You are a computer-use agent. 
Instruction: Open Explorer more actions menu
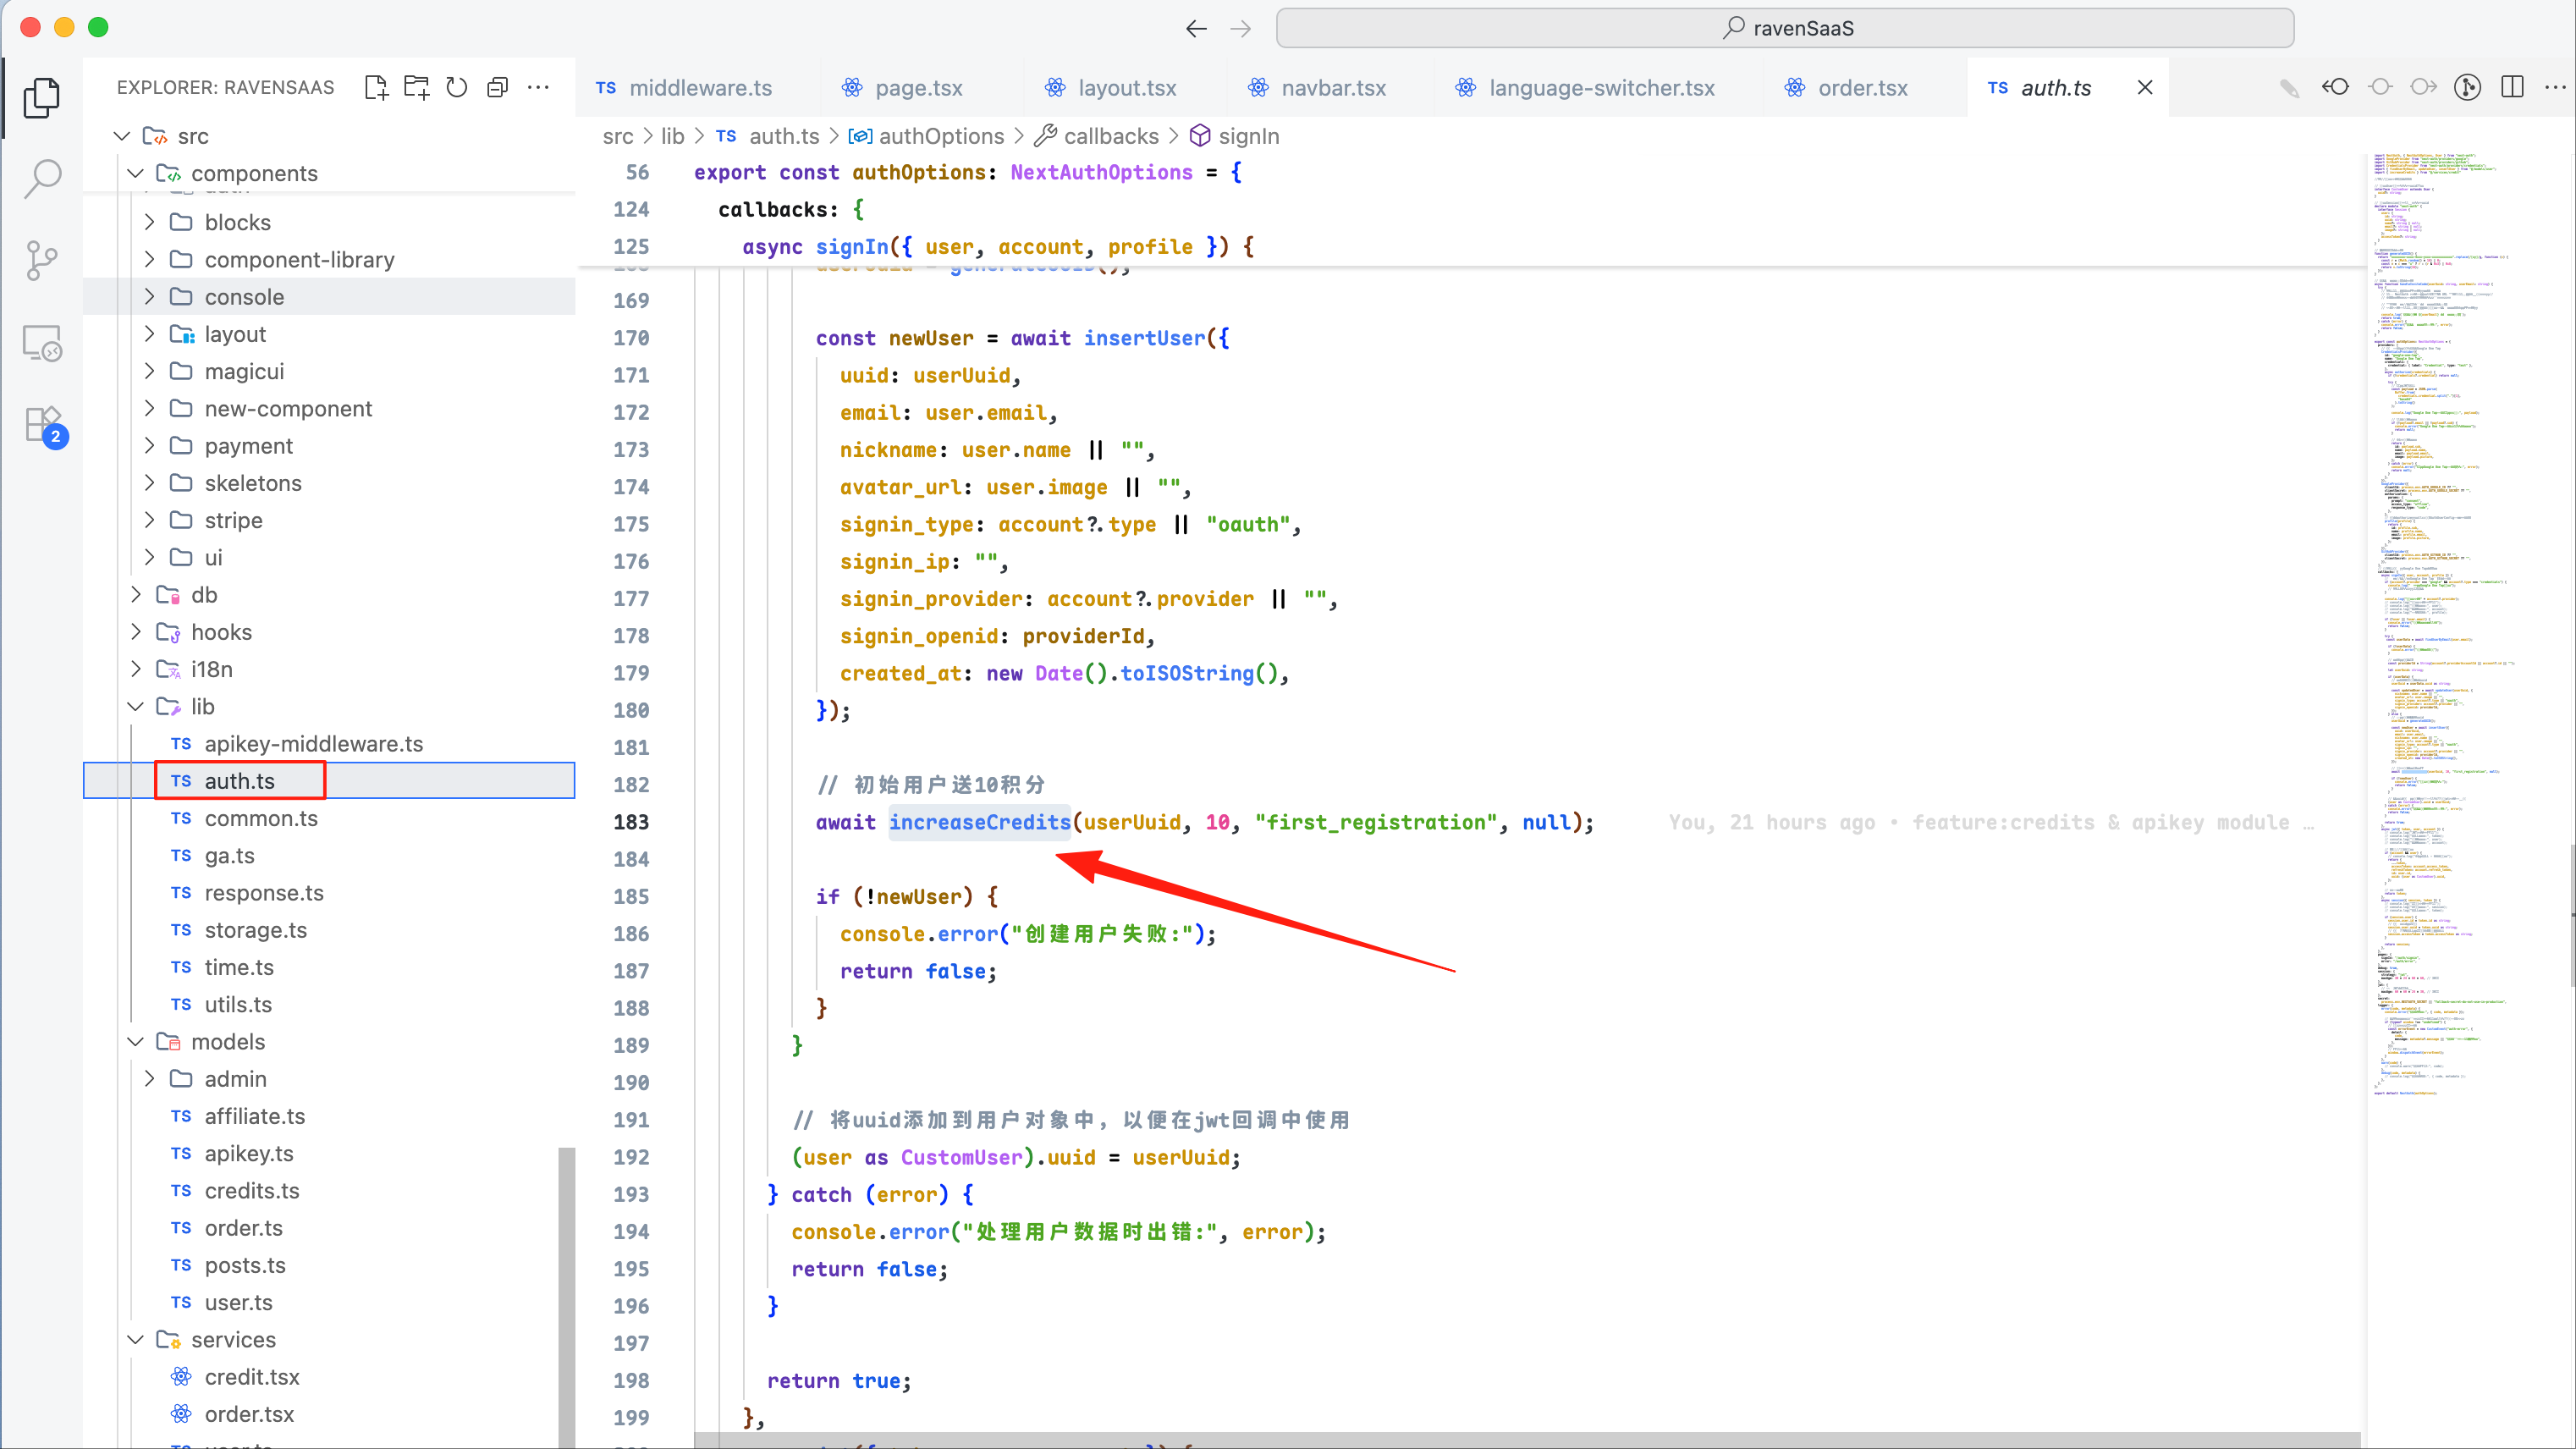pos(538,88)
